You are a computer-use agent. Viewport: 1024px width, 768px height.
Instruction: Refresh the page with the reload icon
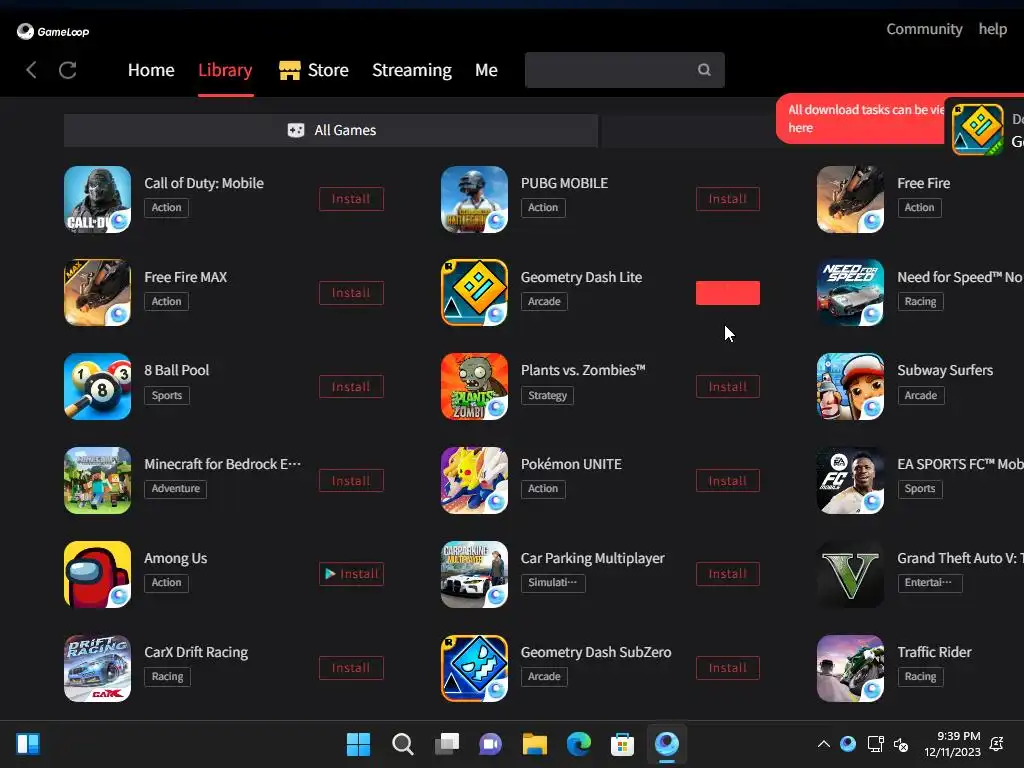pos(68,70)
